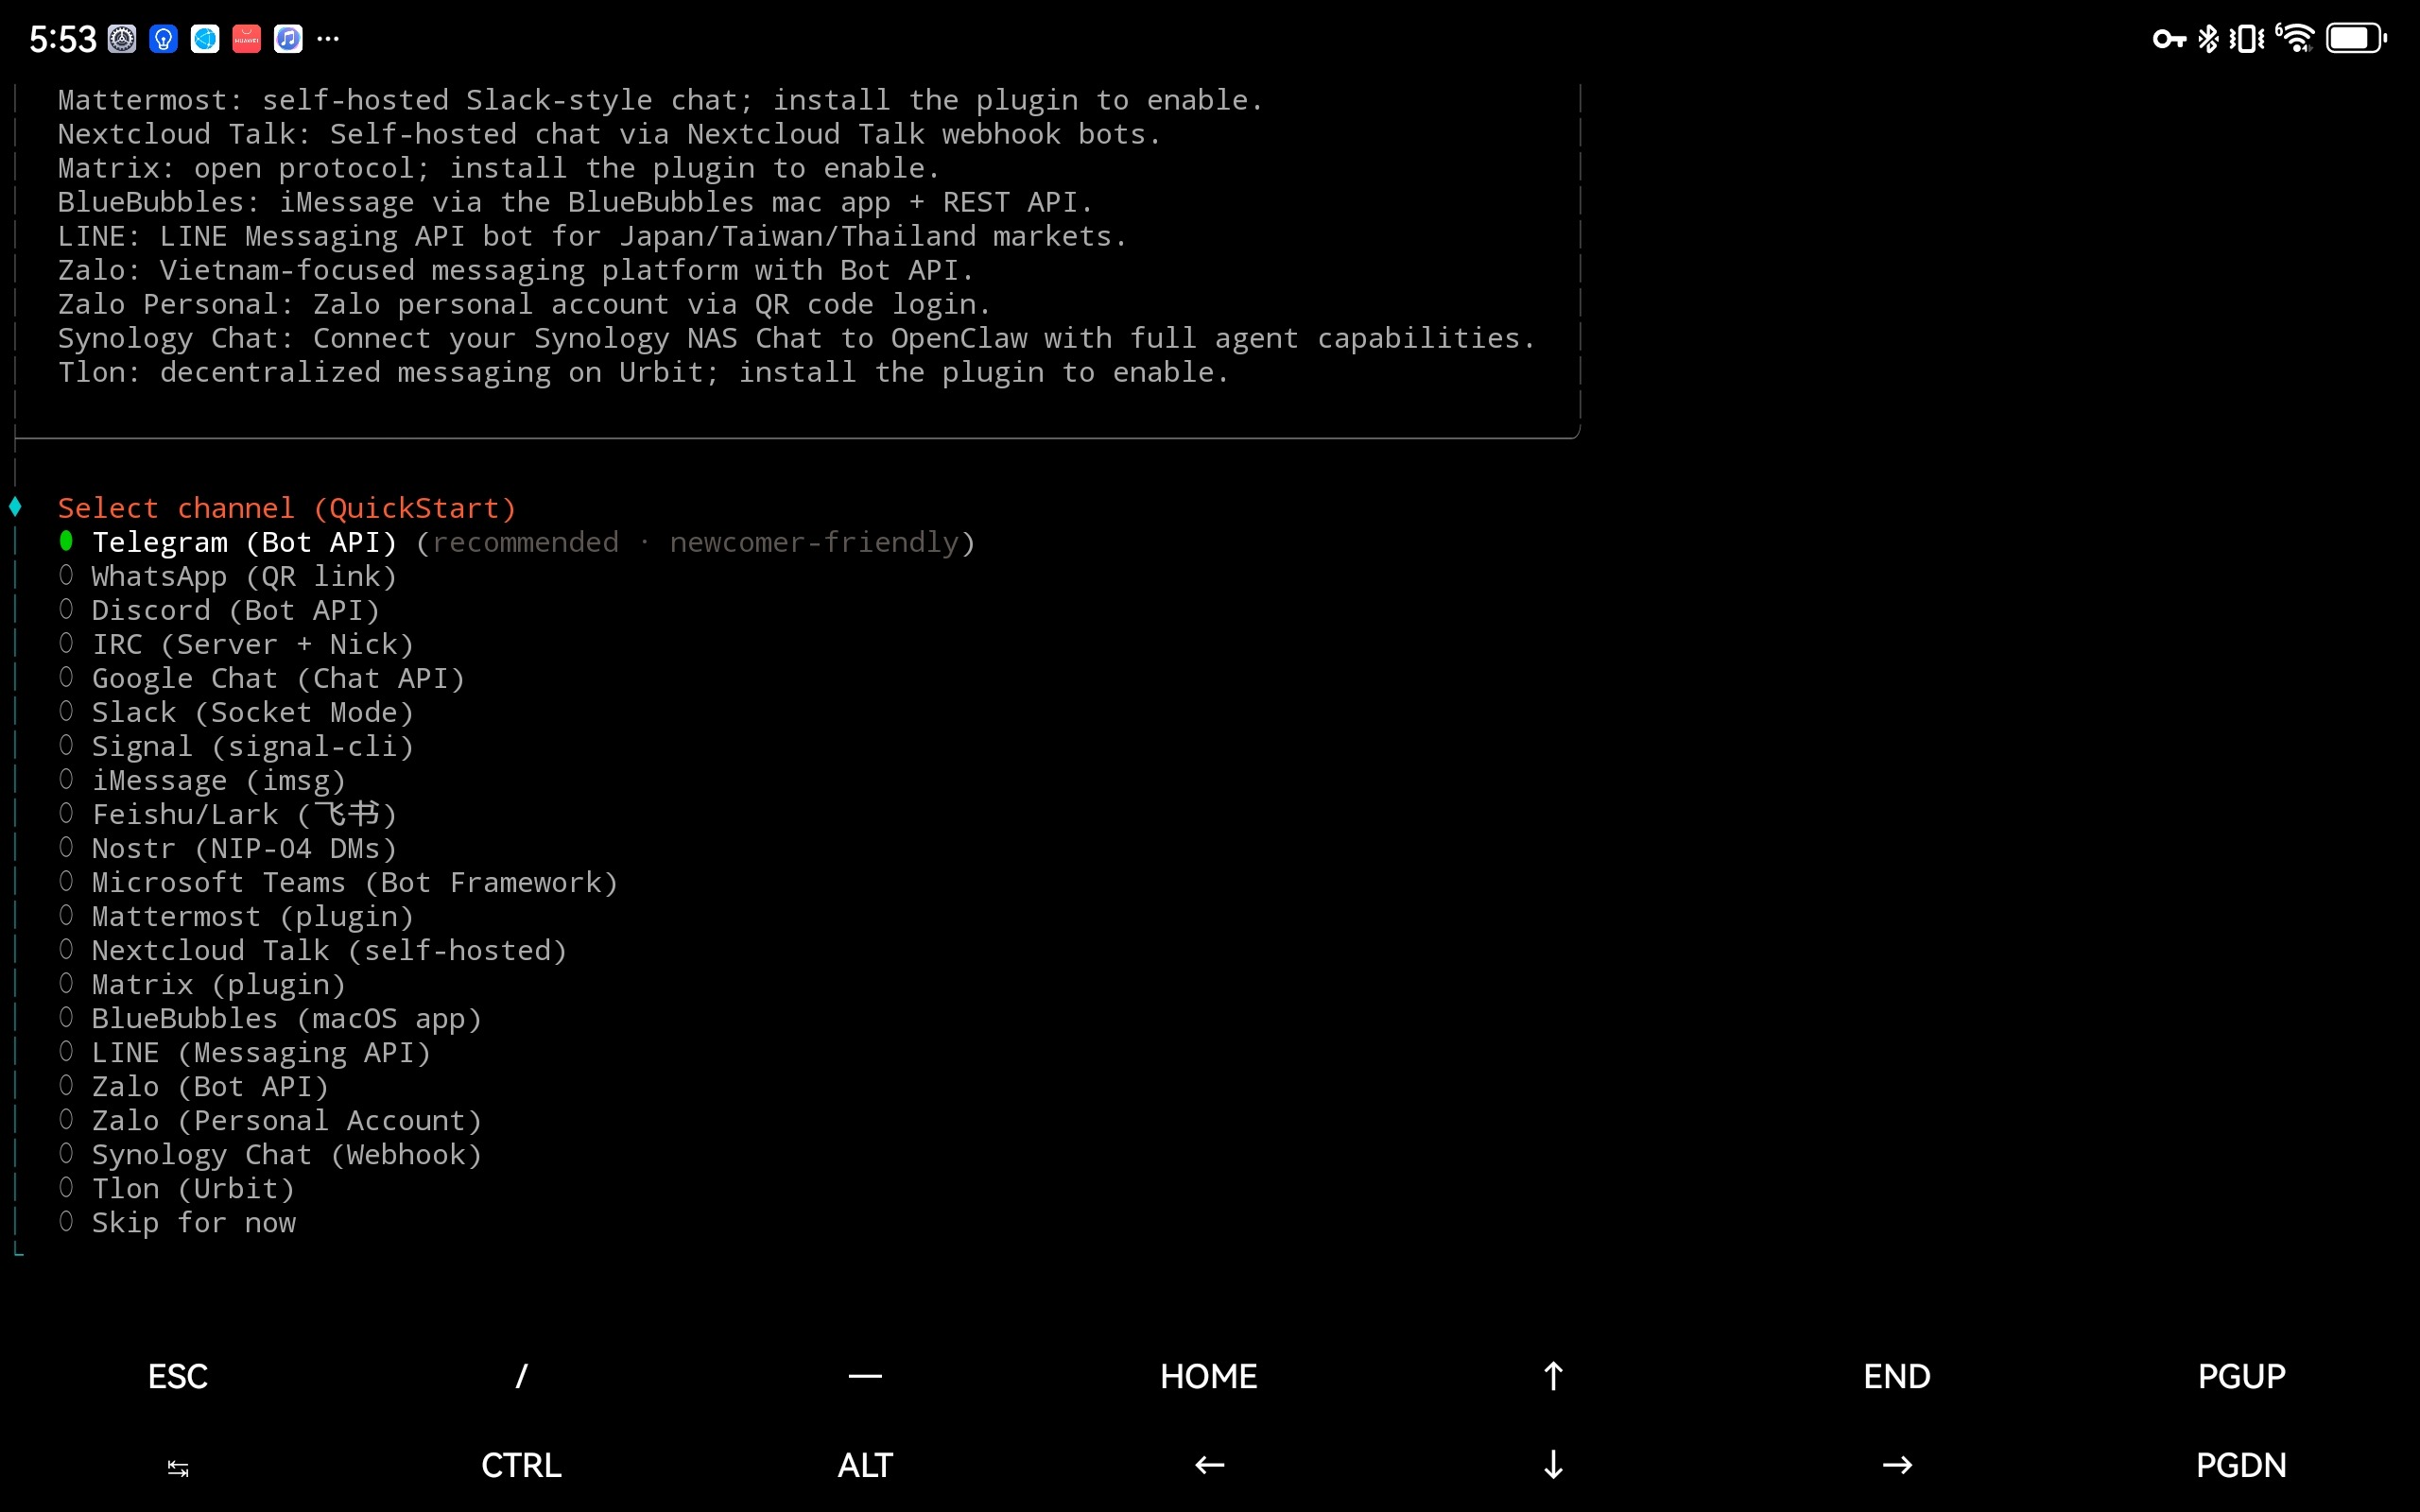The image size is (2420, 1512).
Task: Click the "Select channel (QuickStart)" prompt heading
Action: [x=287, y=508]
